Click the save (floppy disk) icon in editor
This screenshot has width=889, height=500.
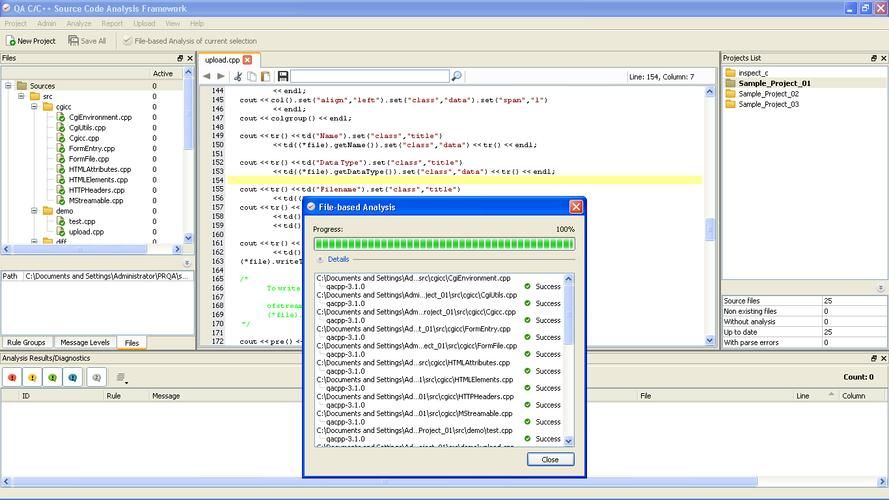coord(283,76)
